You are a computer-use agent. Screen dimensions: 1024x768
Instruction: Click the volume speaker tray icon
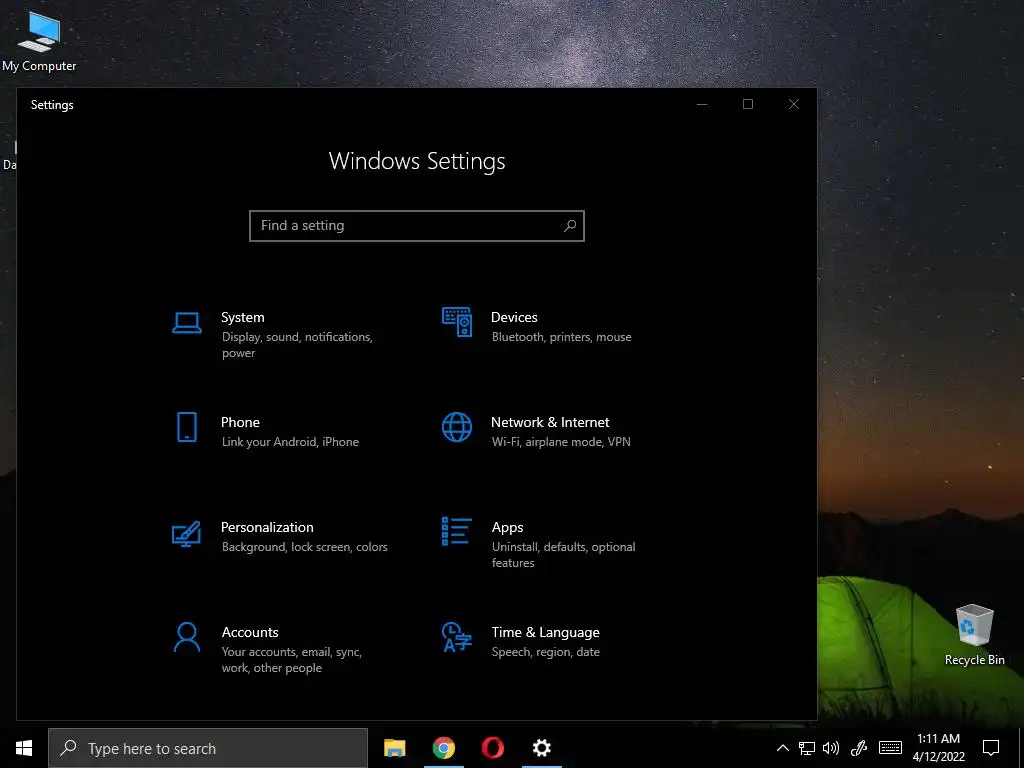831,748
